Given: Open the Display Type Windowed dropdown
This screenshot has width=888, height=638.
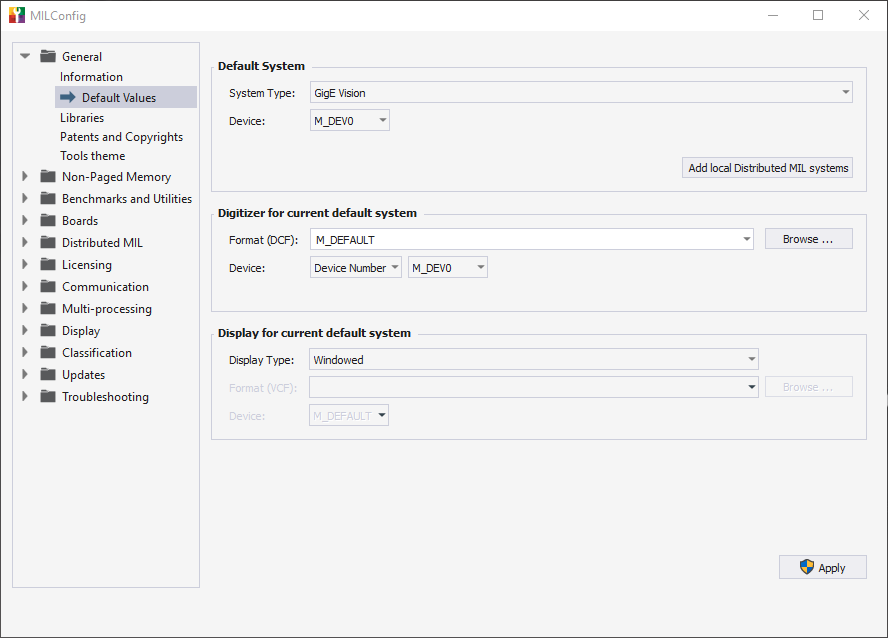Looking at the screenshot, I should (533, 359).
